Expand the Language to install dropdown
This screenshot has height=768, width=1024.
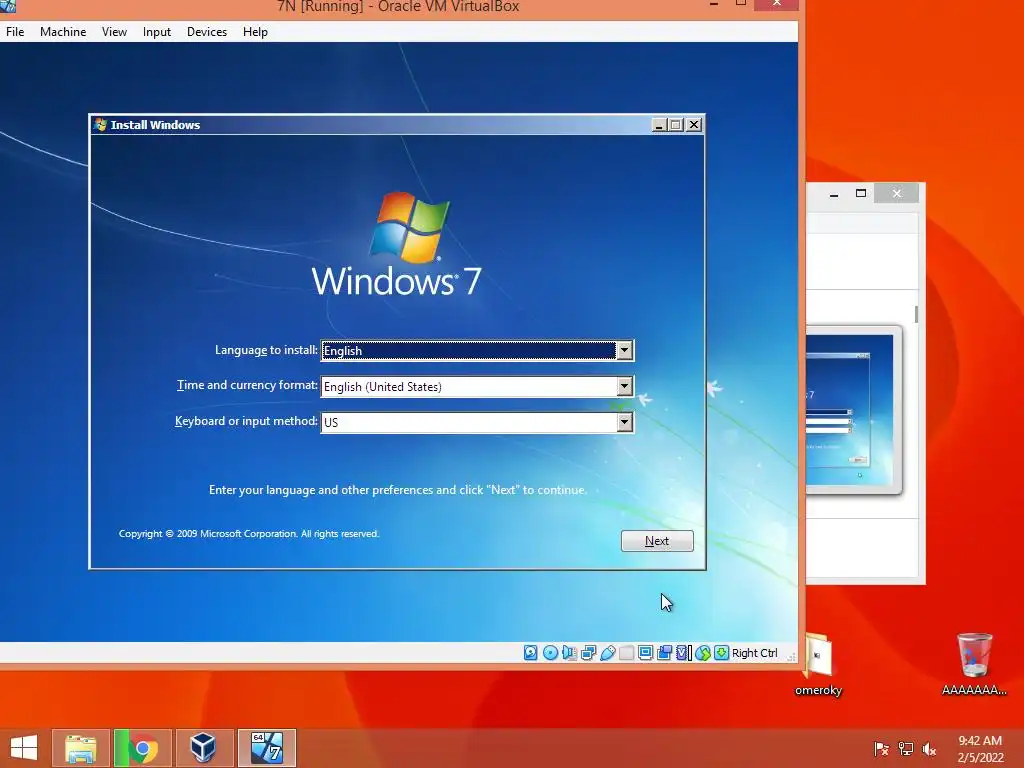point(624,351)
